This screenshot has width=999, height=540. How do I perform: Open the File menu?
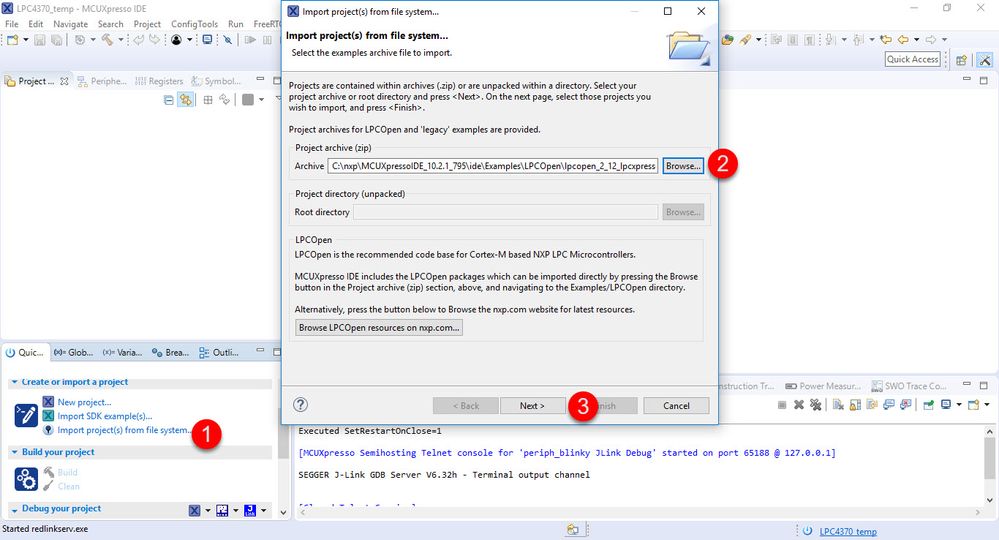coord(11,24)
